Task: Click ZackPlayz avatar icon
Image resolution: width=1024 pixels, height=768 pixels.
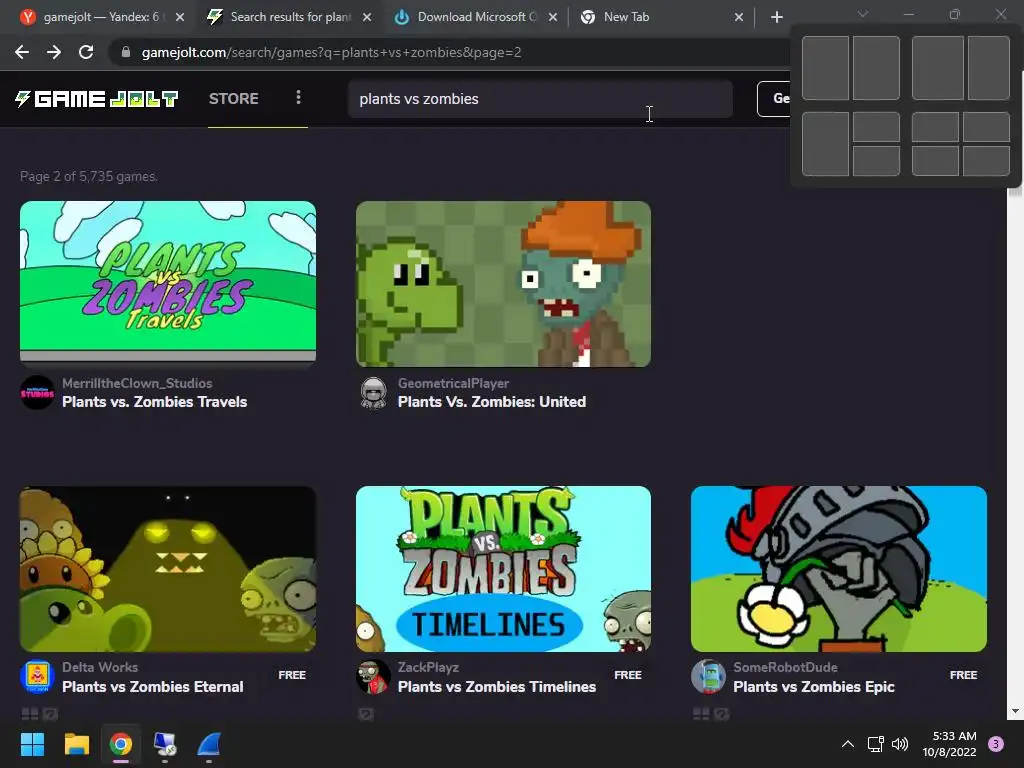Action: [x=374, y=677]
